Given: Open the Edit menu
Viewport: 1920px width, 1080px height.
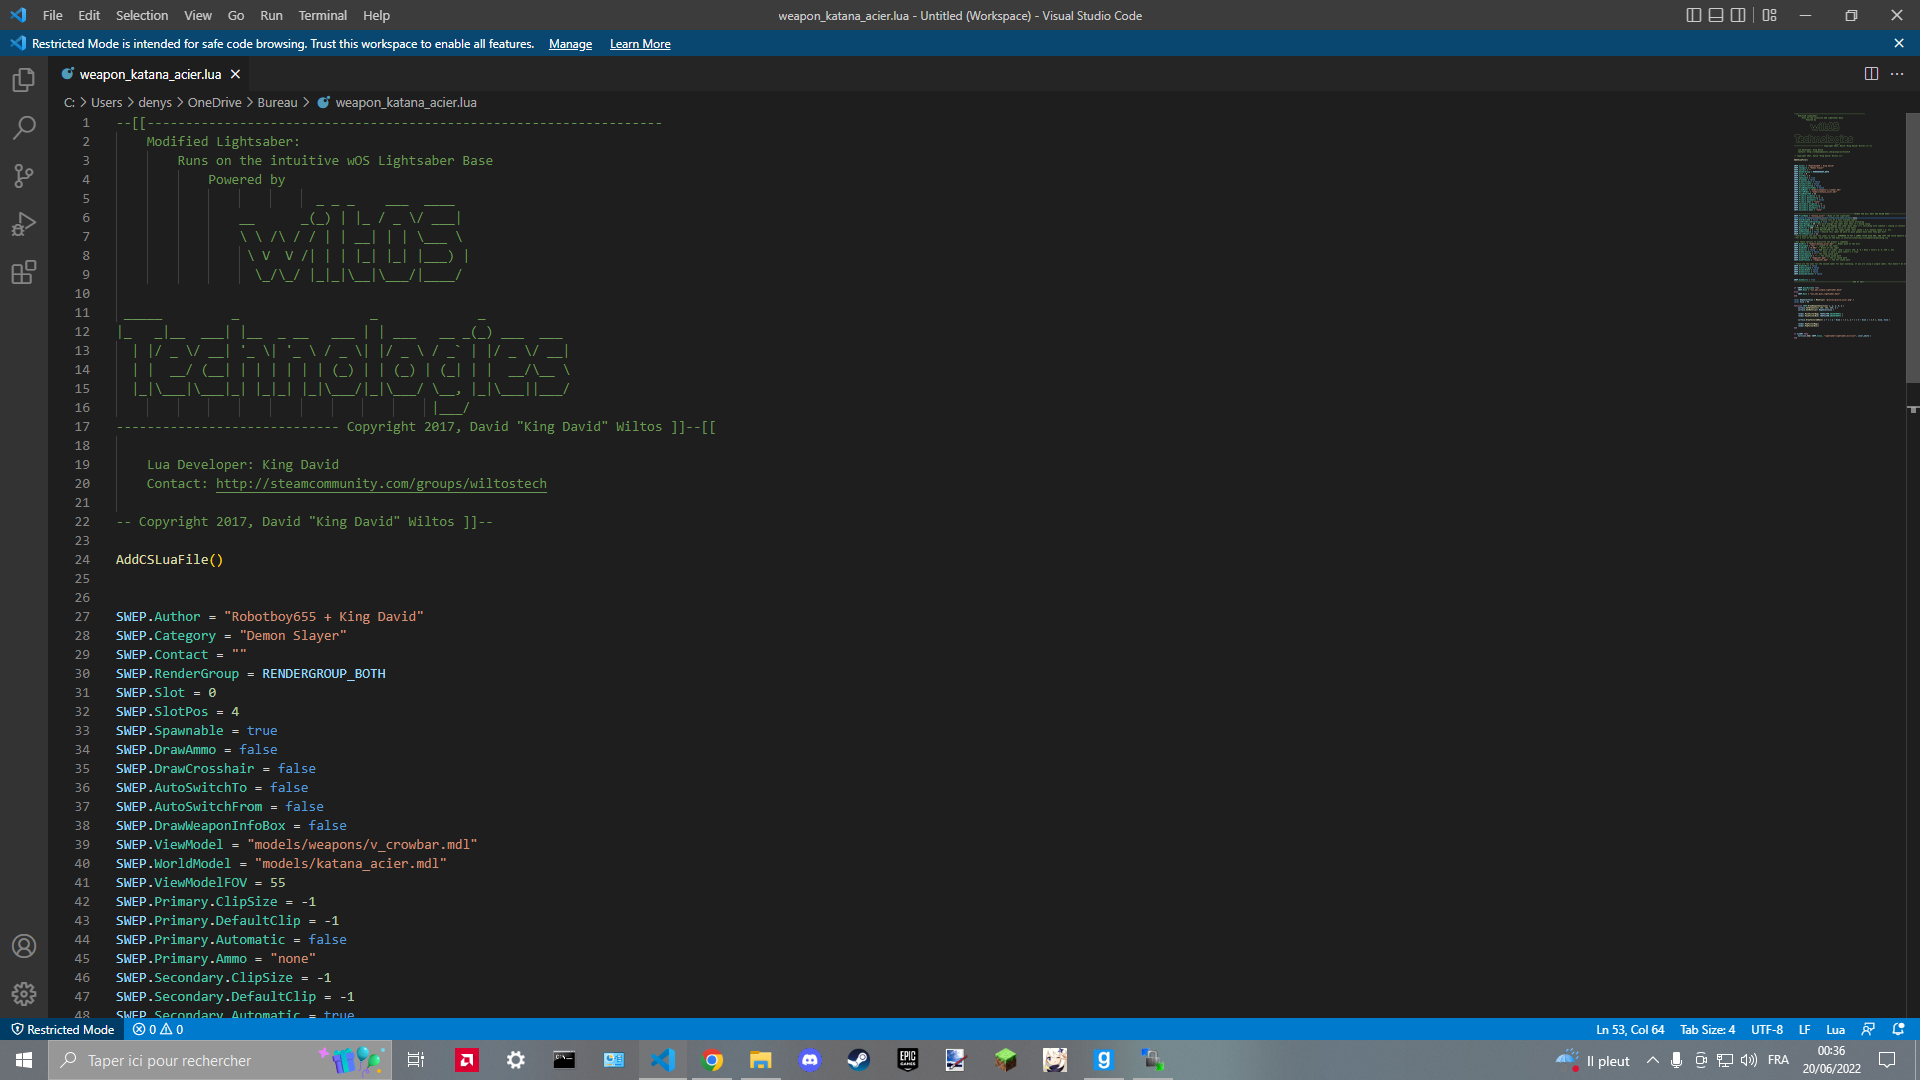Looking at the screenshot, I should coord(89,15).
